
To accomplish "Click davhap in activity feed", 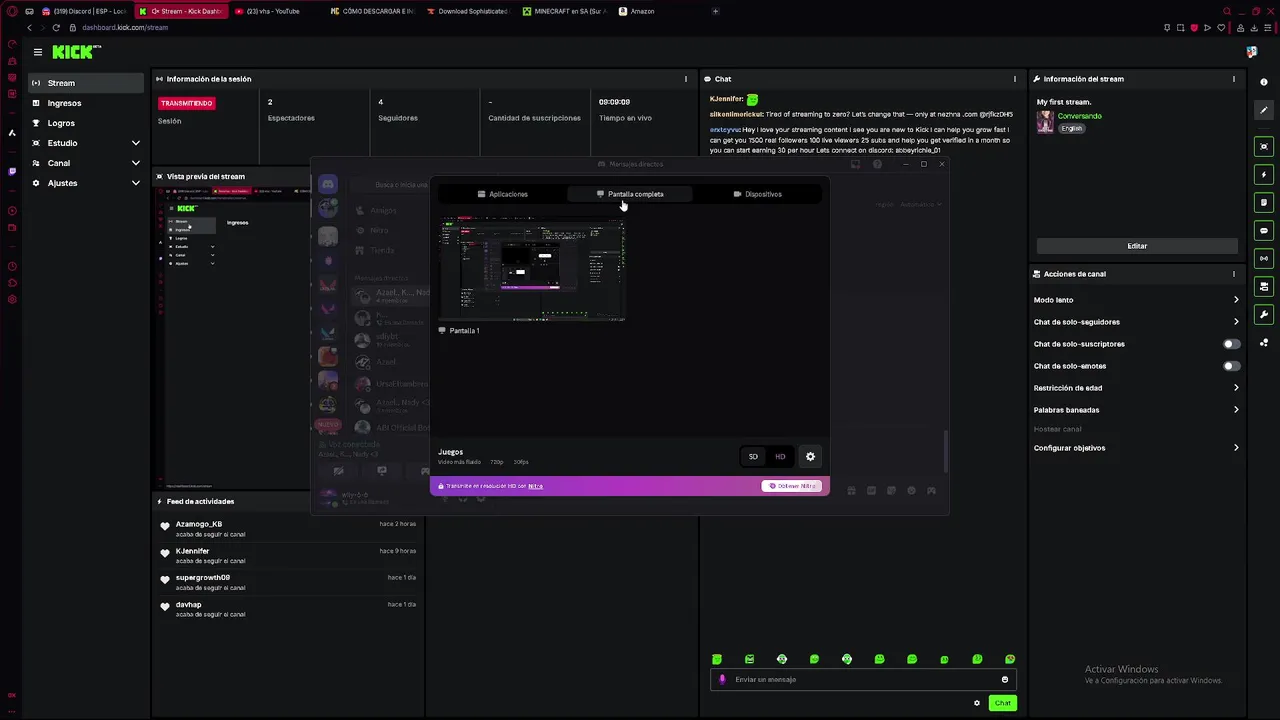I will [189, 605].
